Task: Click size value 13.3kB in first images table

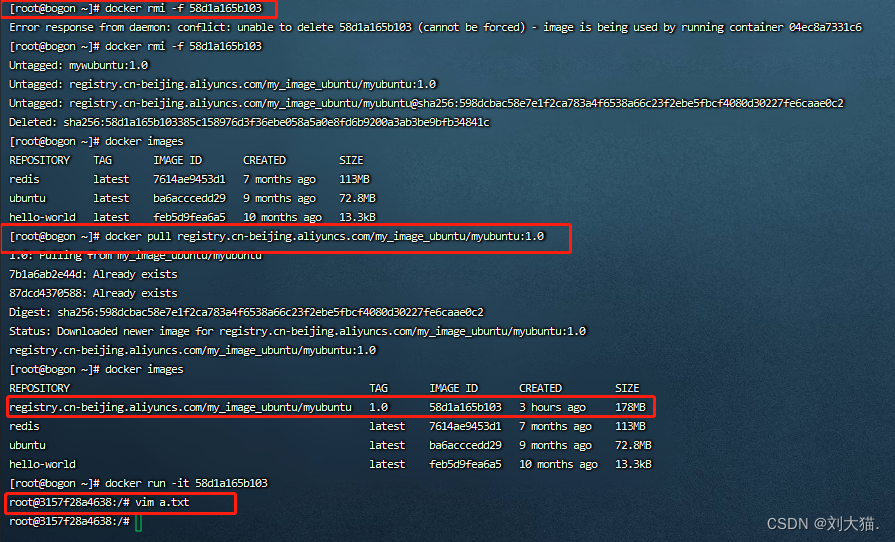Action: pos(357,217)
